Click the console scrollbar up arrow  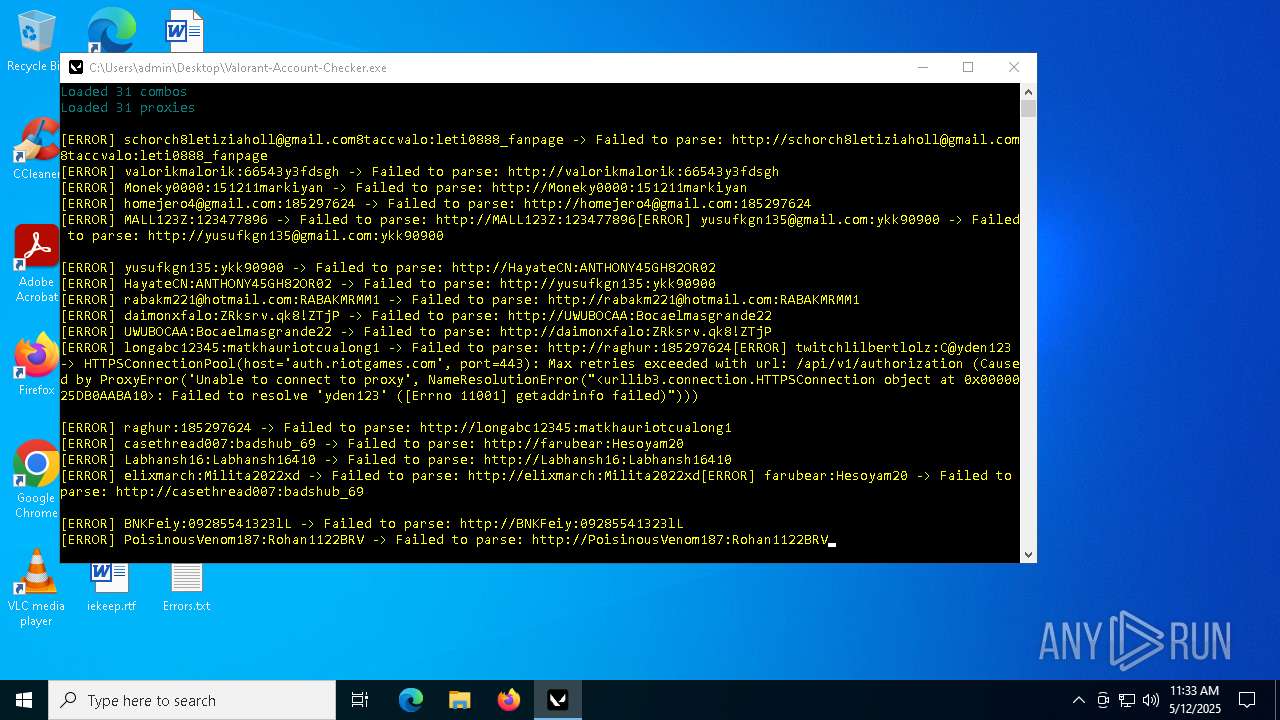[x=1028, y=92]
